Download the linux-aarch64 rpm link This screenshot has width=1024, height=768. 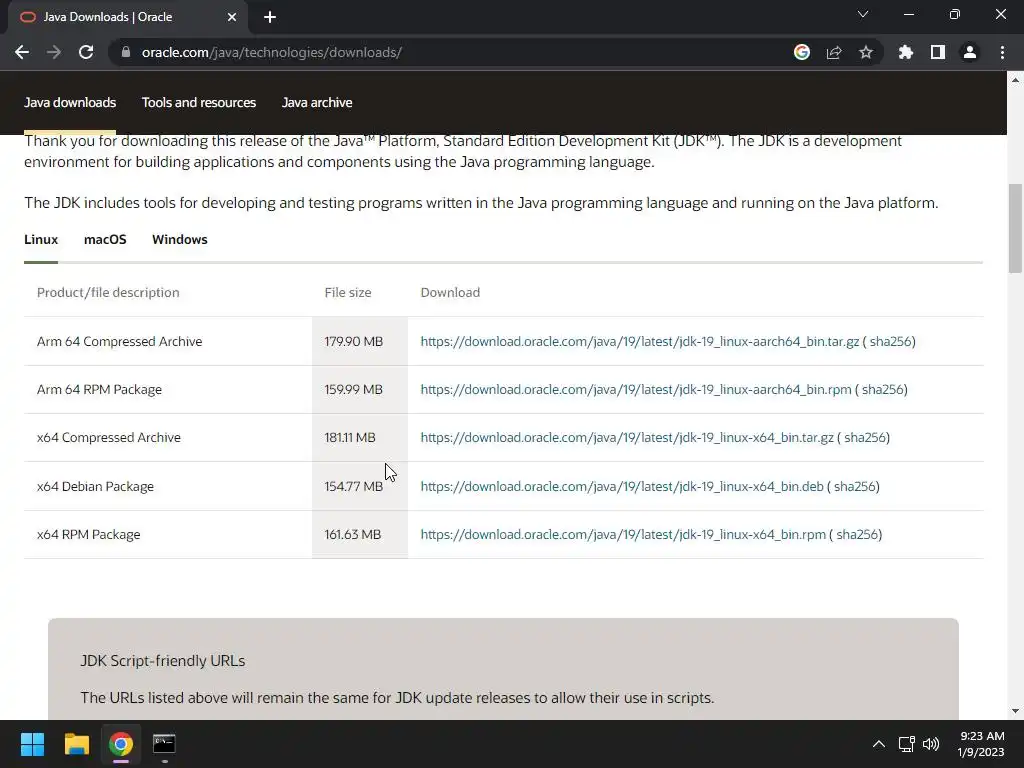[635, 390]
